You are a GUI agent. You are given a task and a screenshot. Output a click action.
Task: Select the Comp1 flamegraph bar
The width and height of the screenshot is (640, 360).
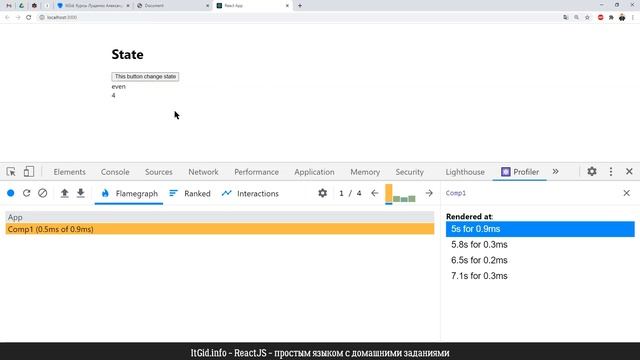[x=220, y=229]
